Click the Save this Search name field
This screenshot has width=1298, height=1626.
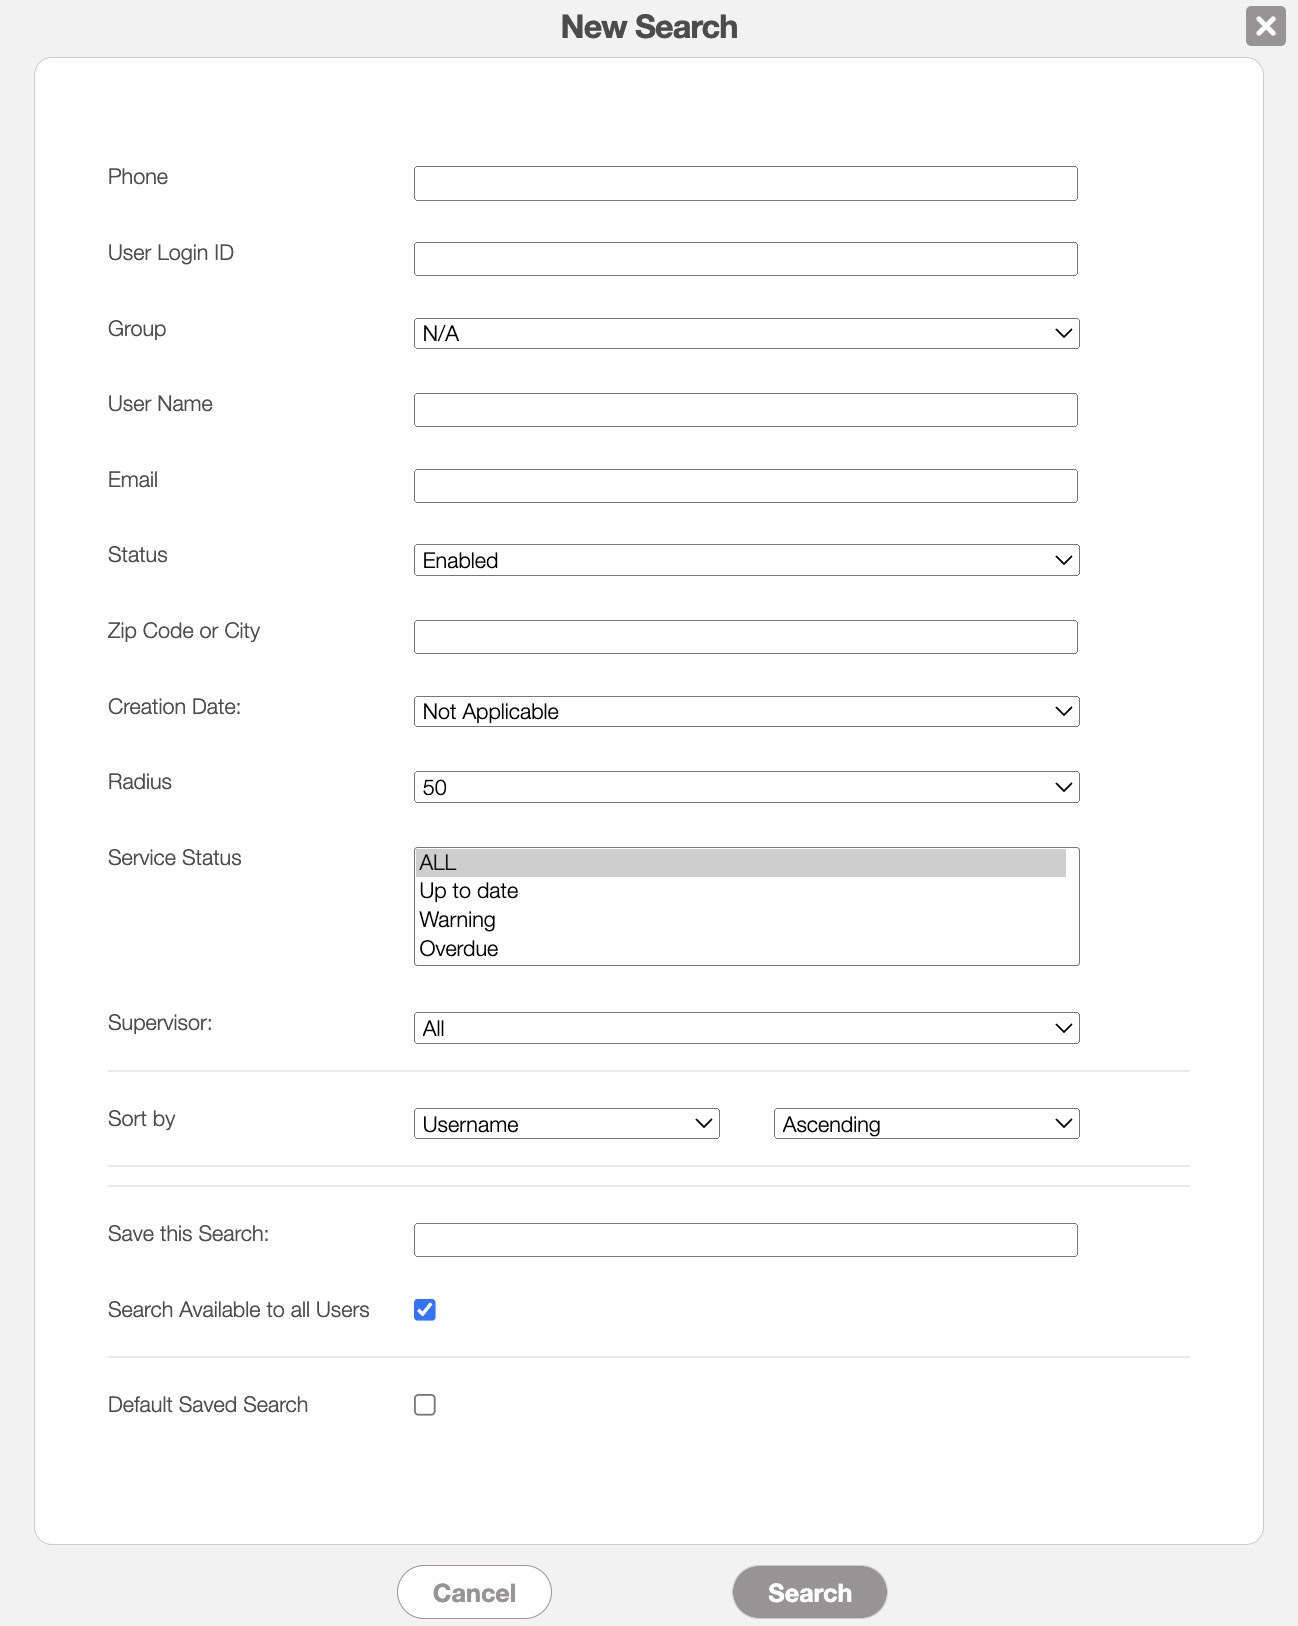click(x=746, y=1240)
